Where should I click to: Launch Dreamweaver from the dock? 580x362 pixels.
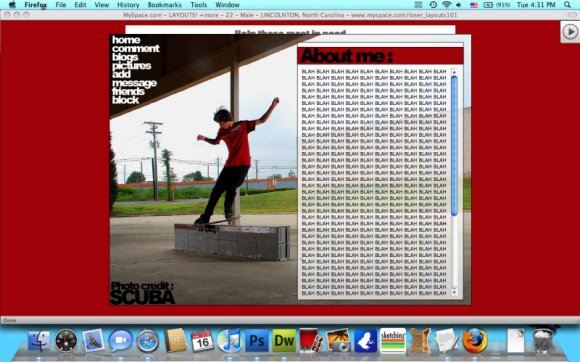284,341
